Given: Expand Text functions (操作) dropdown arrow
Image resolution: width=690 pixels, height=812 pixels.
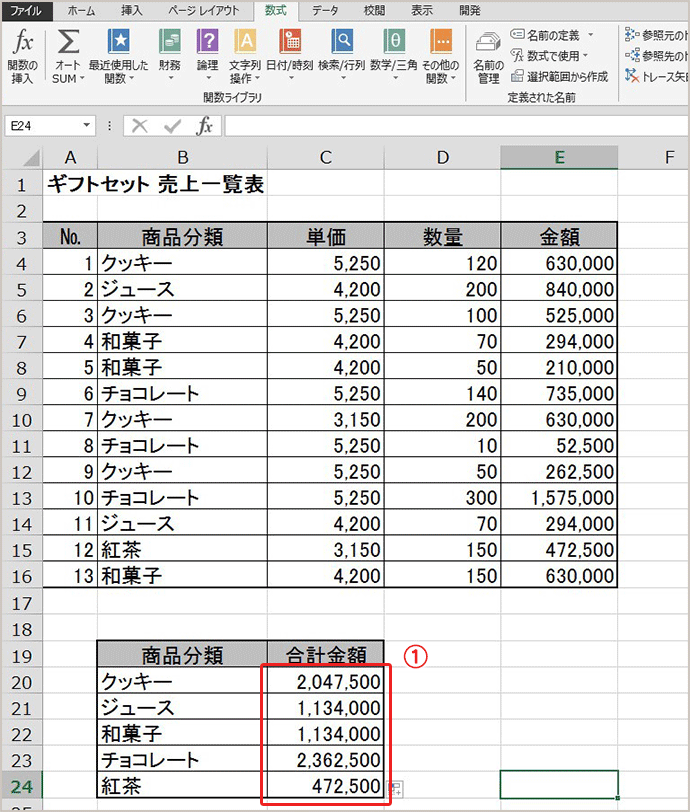Looking at the screenshot, I should pyautogui.click(x=257, y=79).
